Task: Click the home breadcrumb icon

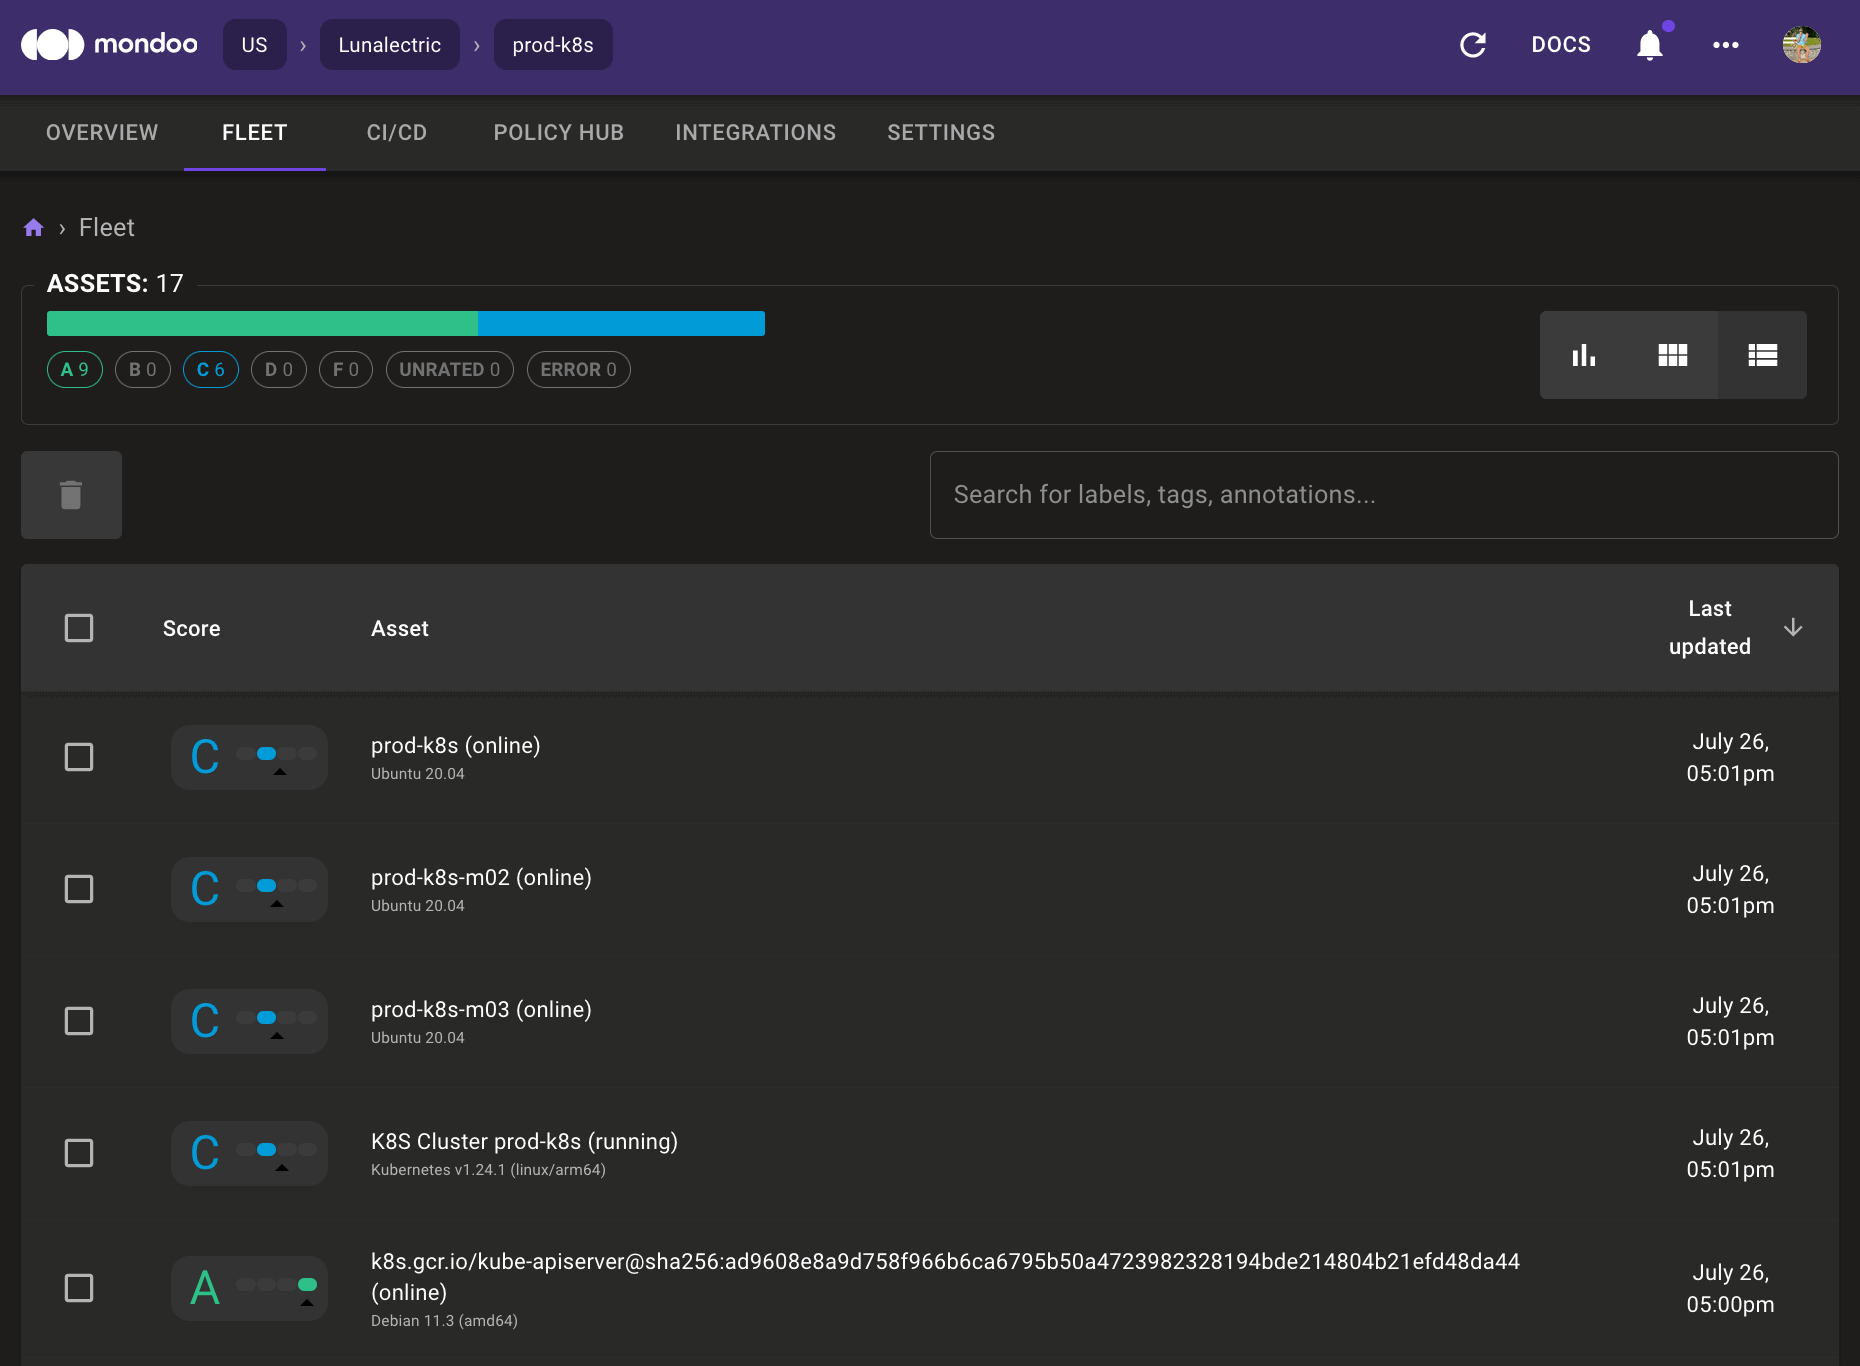Action: pyautogui.click(x=33, y=227)
